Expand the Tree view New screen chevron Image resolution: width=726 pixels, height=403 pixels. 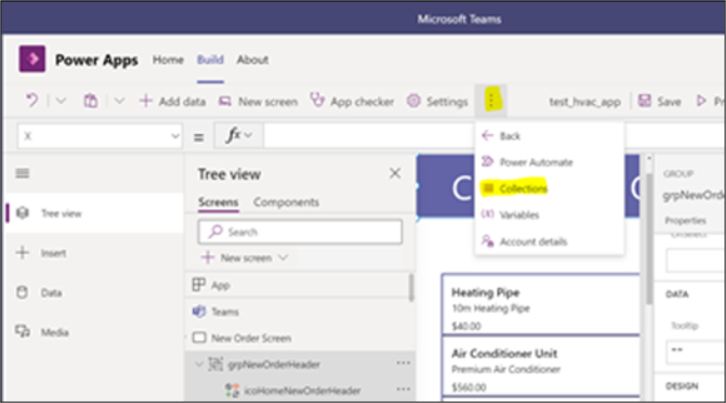283,258
